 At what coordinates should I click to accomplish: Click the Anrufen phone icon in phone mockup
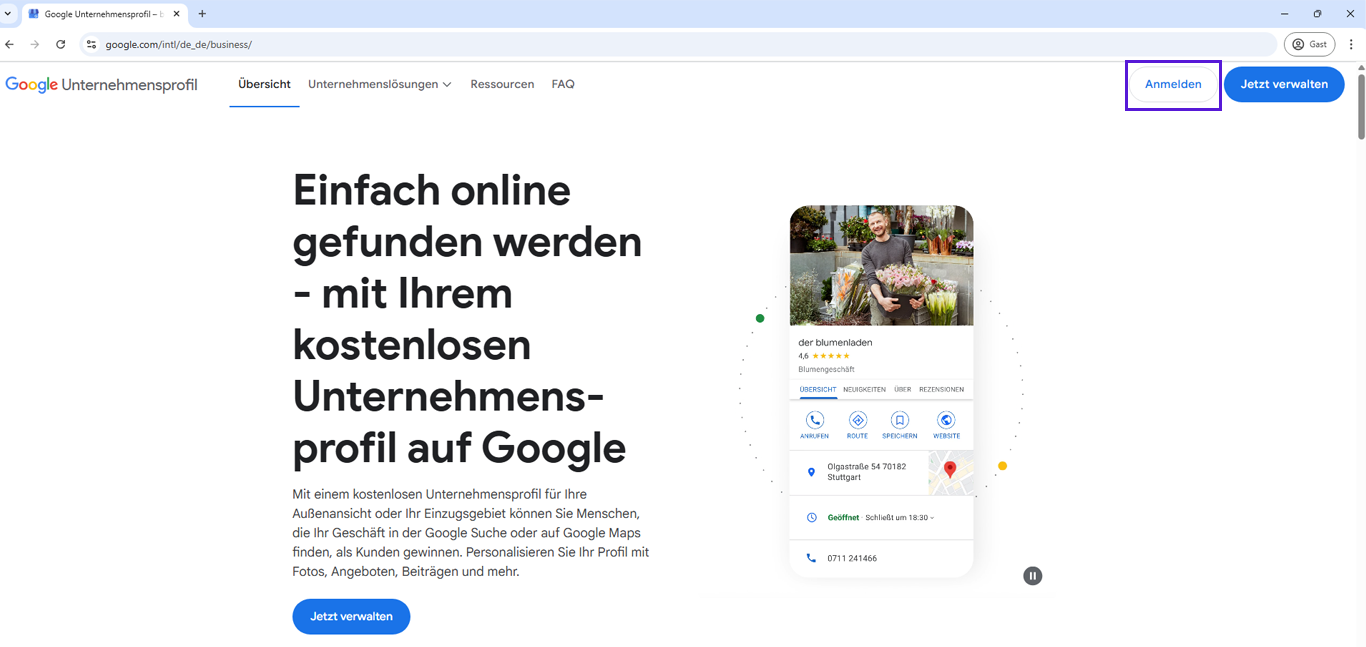[x=814, y=420]
